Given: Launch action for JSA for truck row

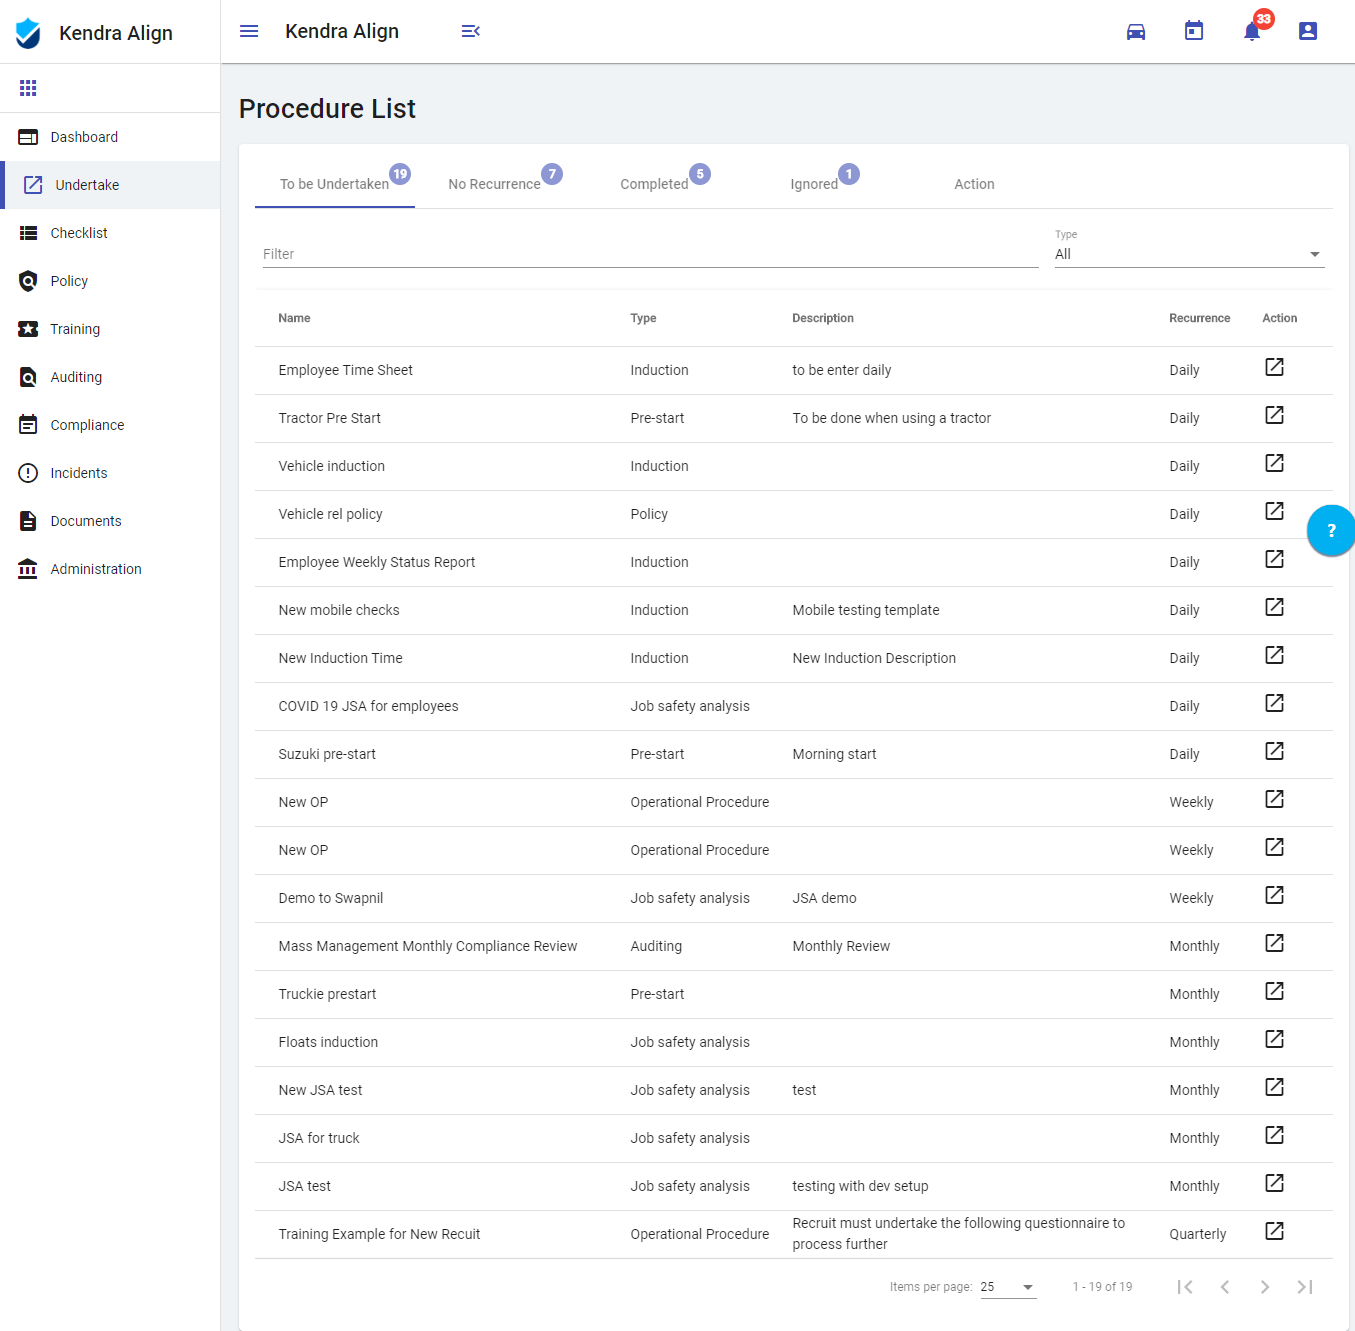Looking at the screenshot, I should [1274, 1135].
